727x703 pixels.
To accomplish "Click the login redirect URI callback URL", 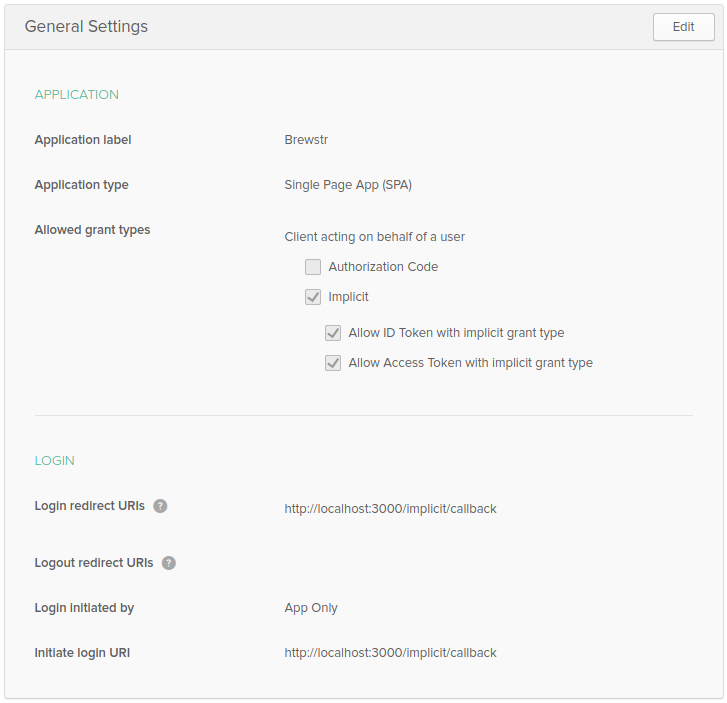I will (390, 509).
